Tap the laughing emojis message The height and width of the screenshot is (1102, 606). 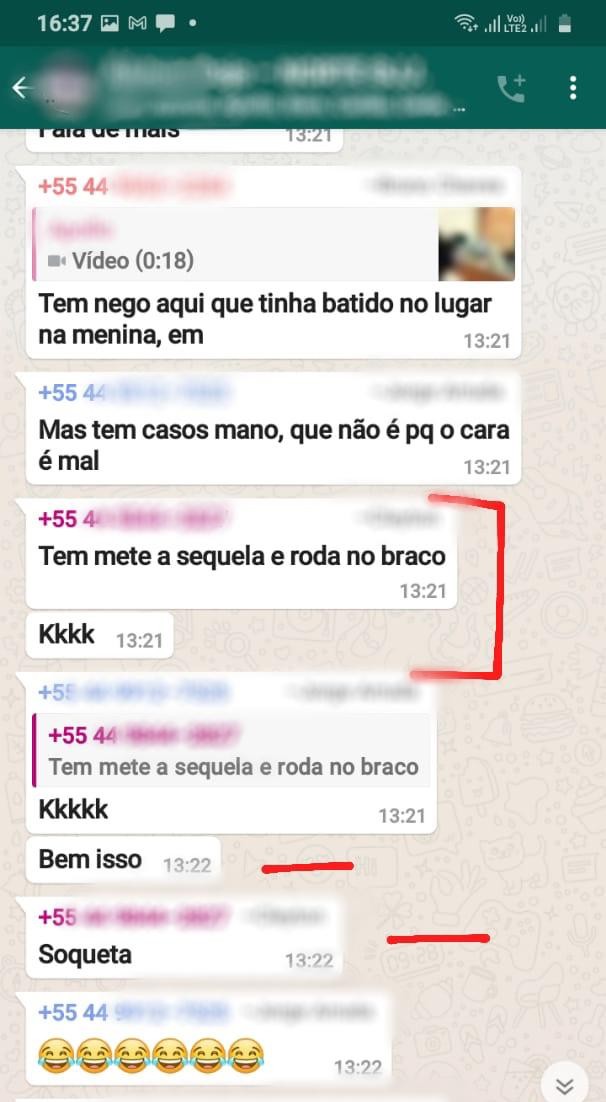coord(207,1038)
